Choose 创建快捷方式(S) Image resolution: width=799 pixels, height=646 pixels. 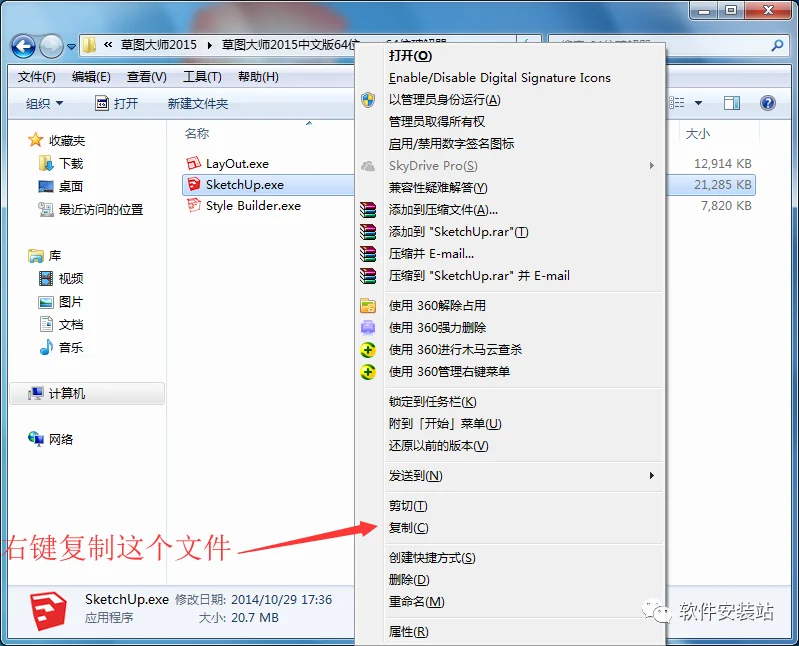point(510,557)
